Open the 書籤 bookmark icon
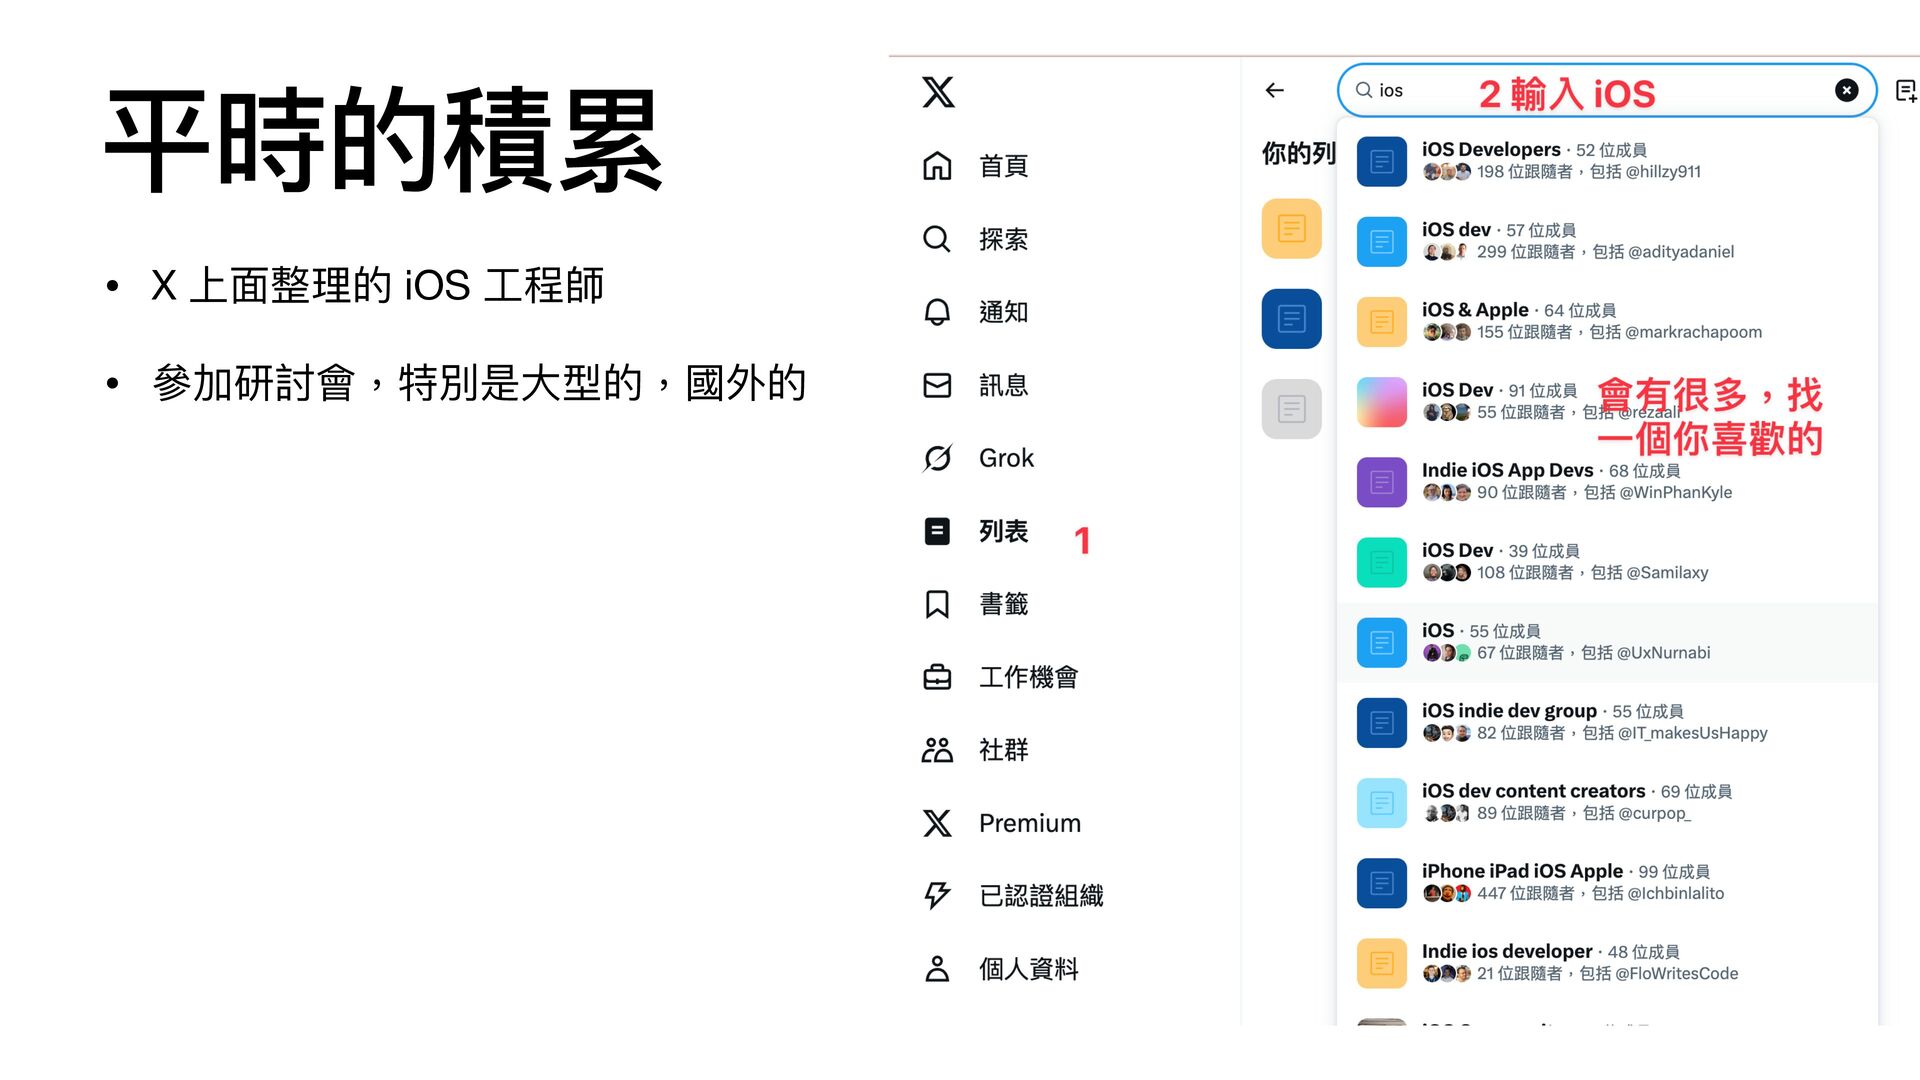This screenshot has width=1920, height=1080. click(937, 604)
